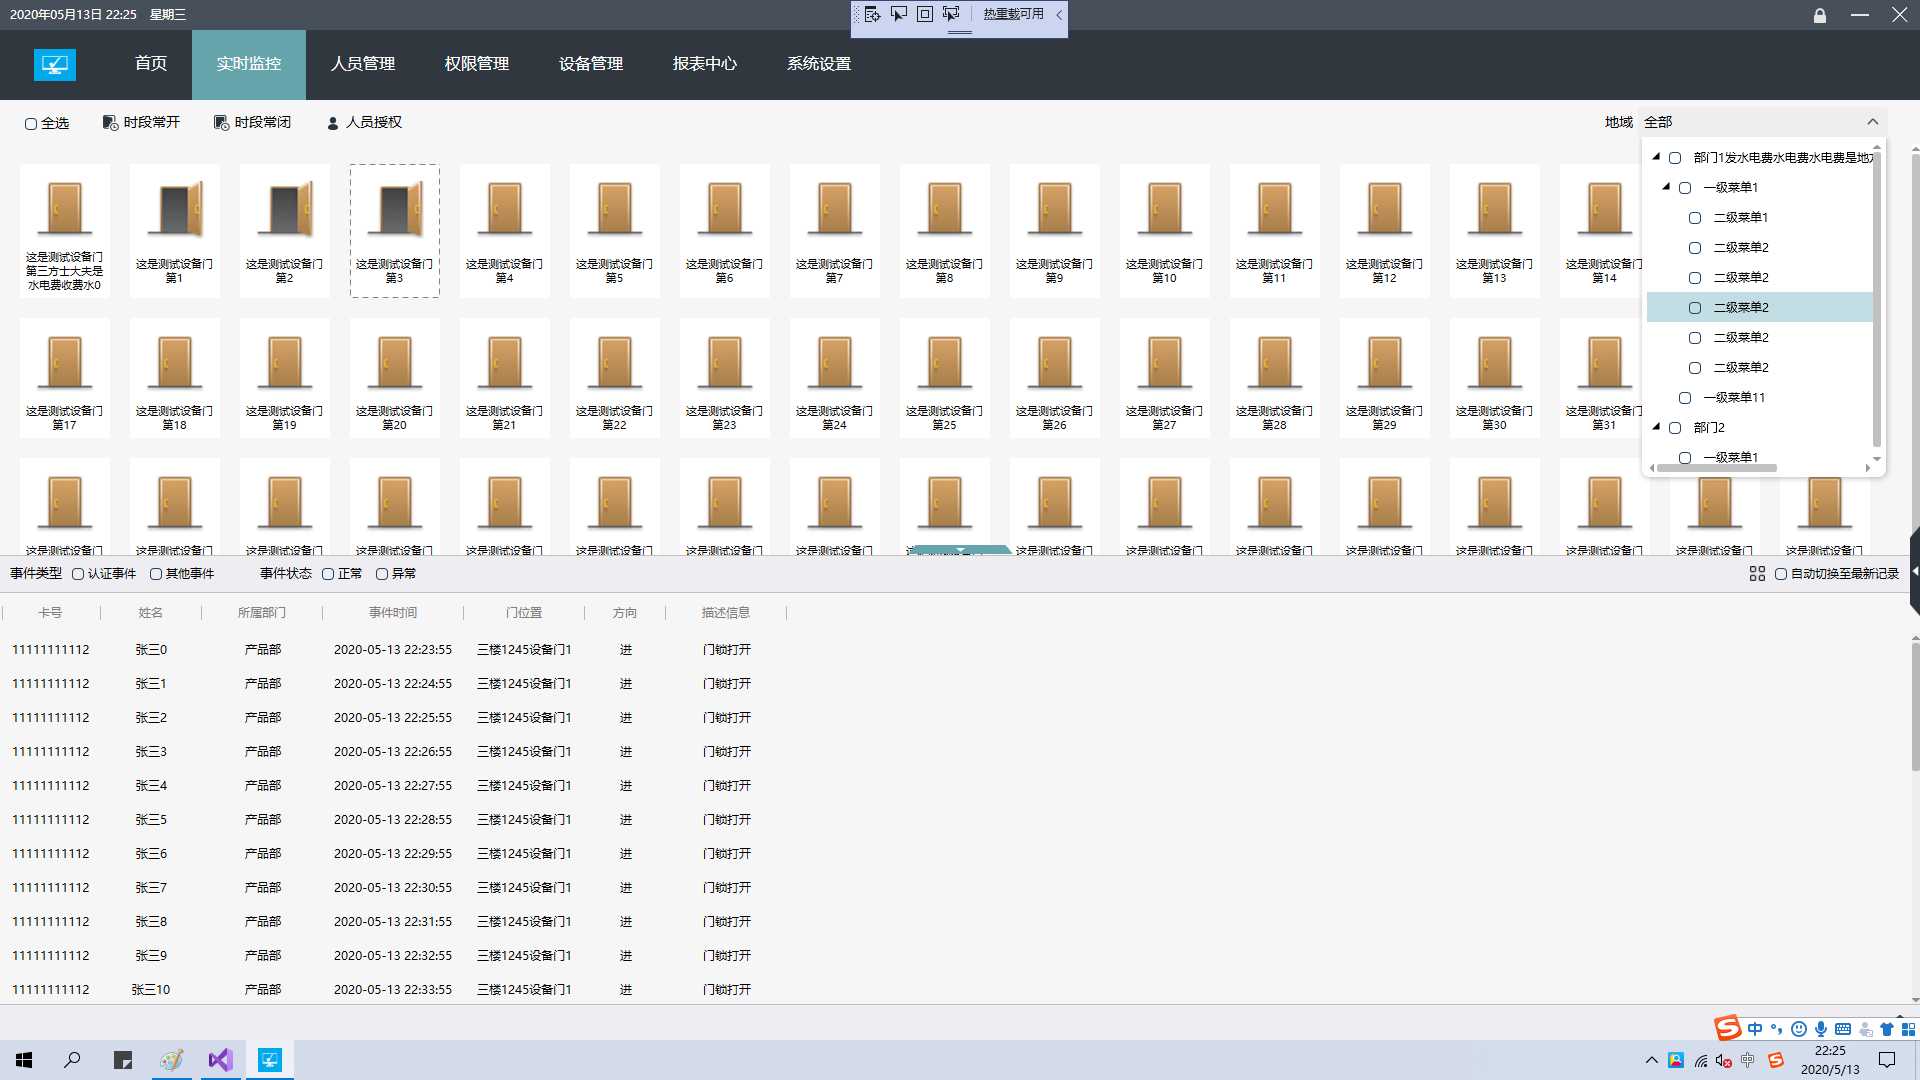The height and width of the screenshot is (1080, 1920).
Task: Select the 正常 event status option
Action: click(x=328, y=574)
